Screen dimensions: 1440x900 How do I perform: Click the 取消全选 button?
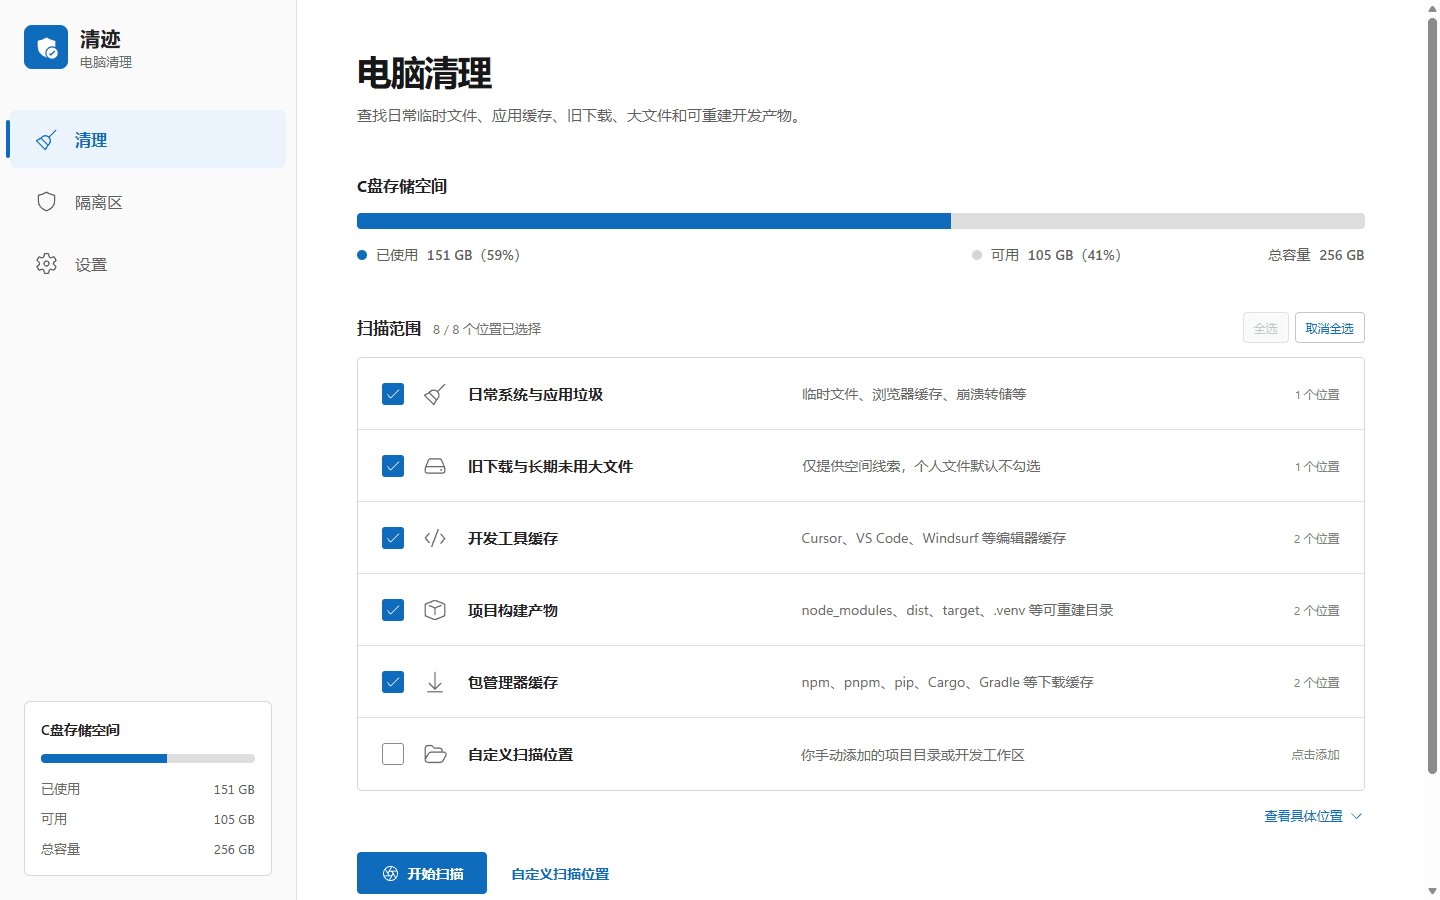pos(1330,328)
